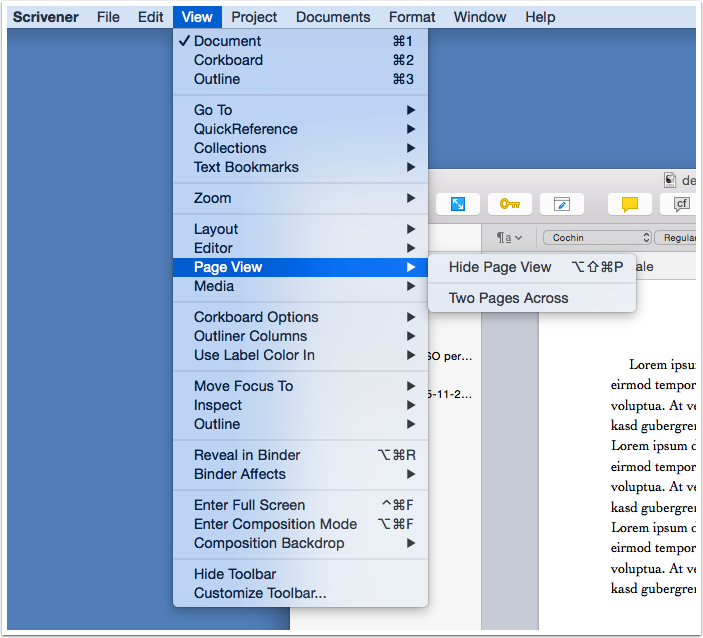The image size is (703, 638).
Task: Choose Enter Composition Mode
Action: [x=300, y=524]
